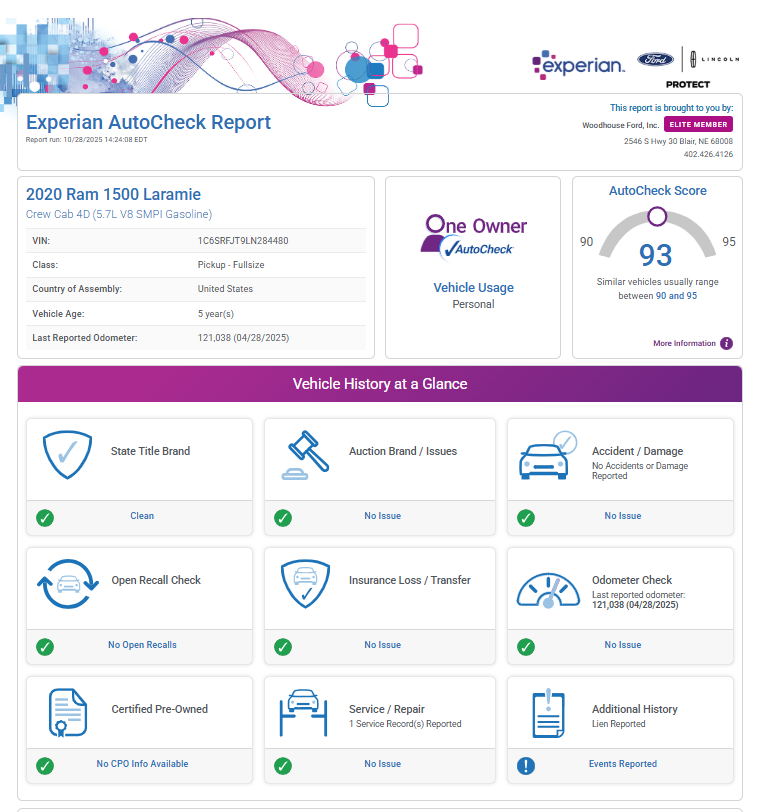Click the State Title Brand shield icon

coord(68,456)
